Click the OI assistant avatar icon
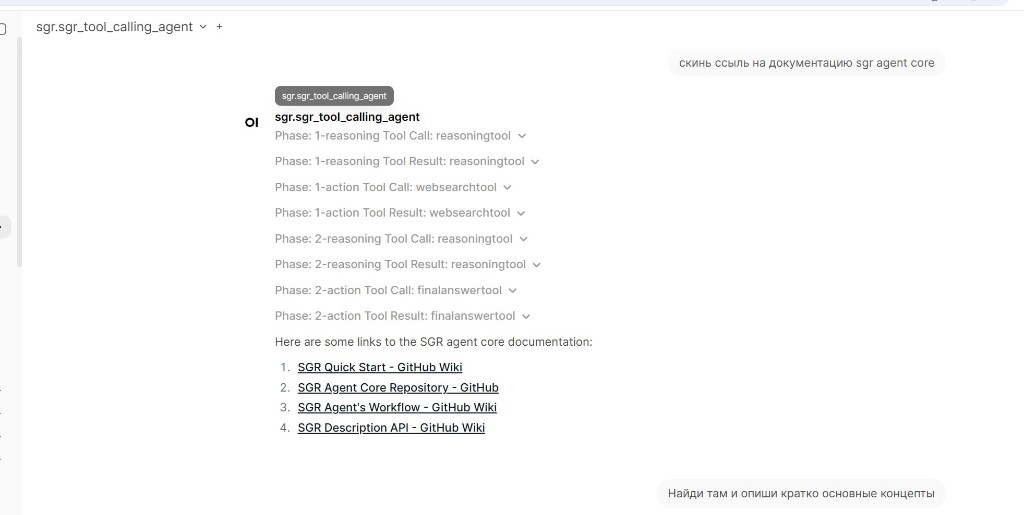This screenshot has width=1024, height=515. (x=251, y=122)
